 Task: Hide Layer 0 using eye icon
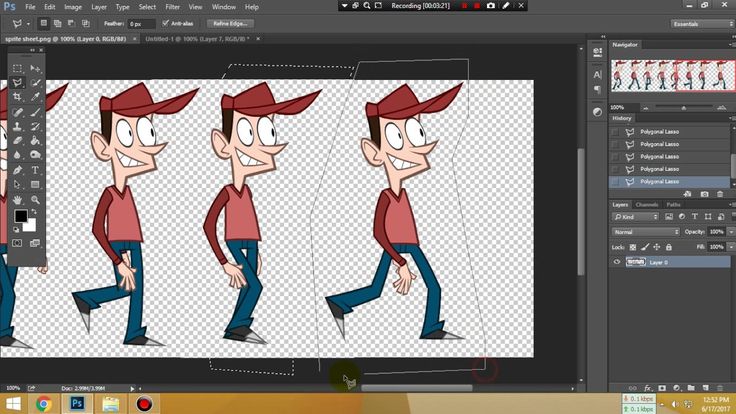pos(616,262)
